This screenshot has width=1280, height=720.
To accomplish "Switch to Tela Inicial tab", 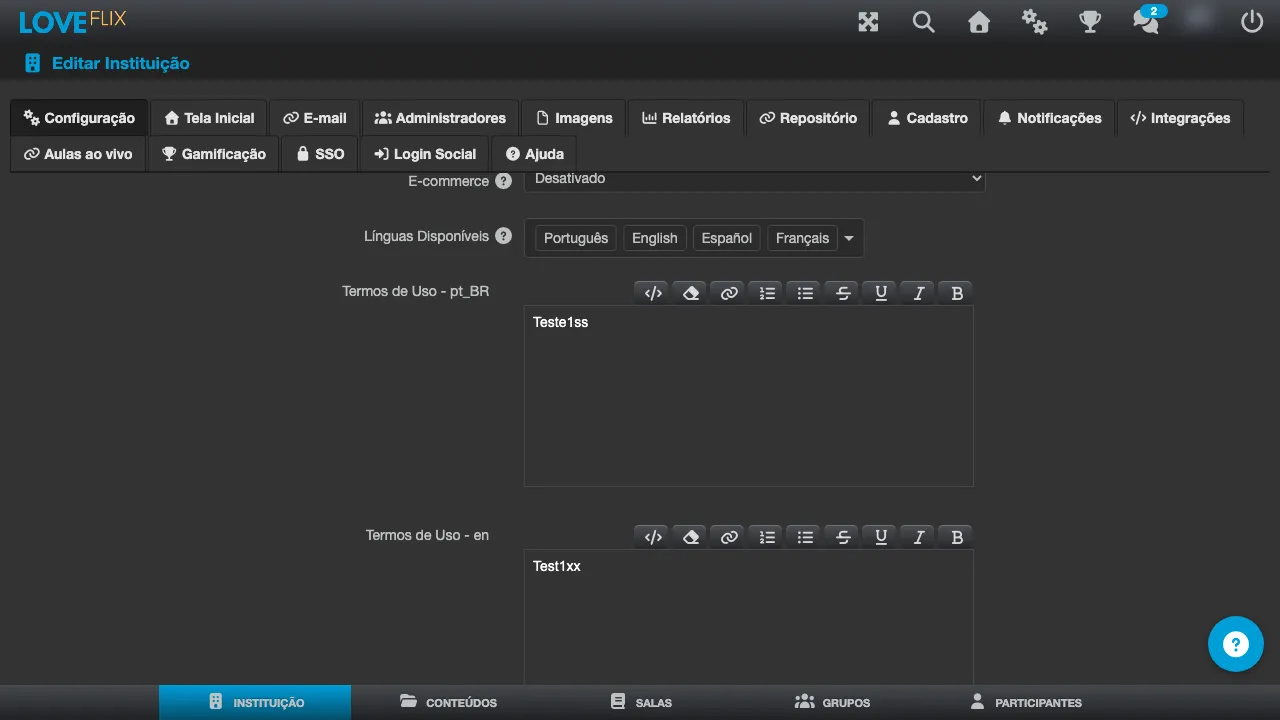I will point(209,118).
